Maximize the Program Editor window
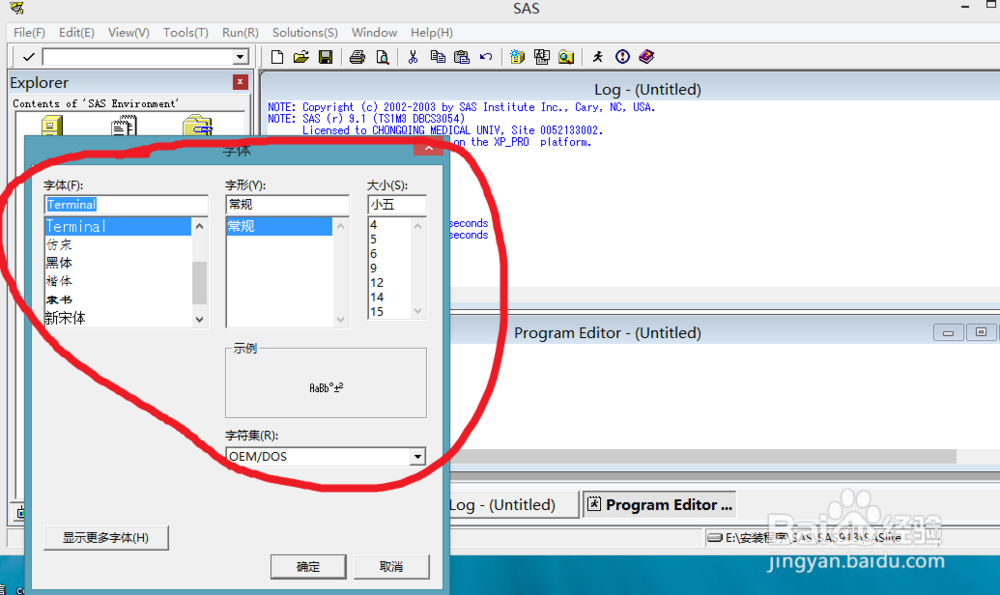The width and height of the screenshot is (1000, 595). pos(981,332)
